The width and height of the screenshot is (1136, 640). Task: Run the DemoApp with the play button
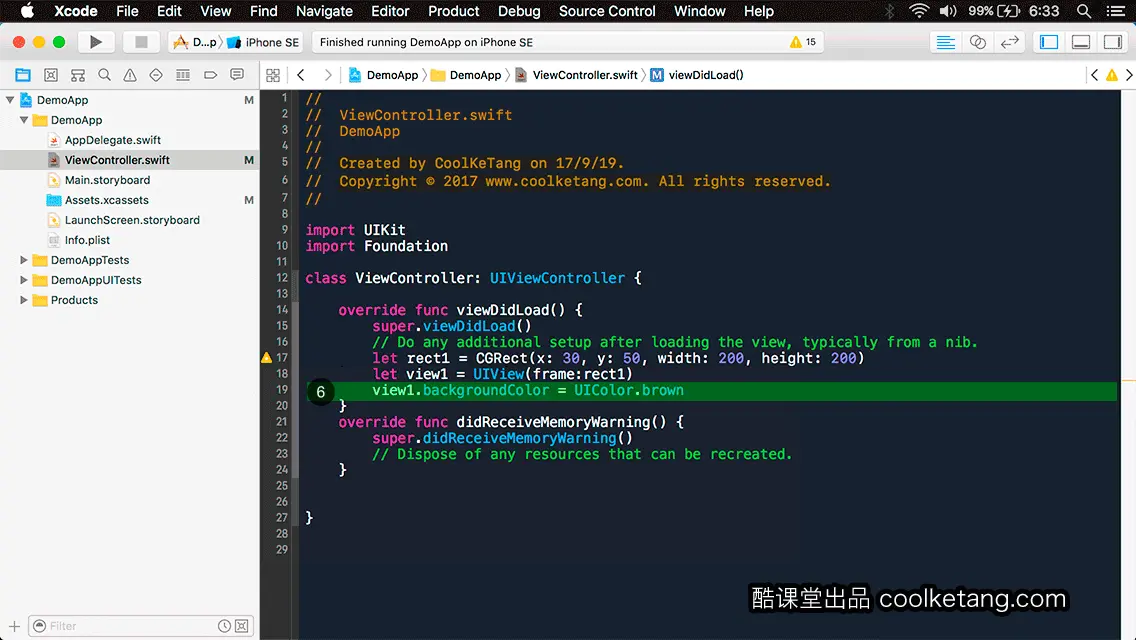coord(96,42)
